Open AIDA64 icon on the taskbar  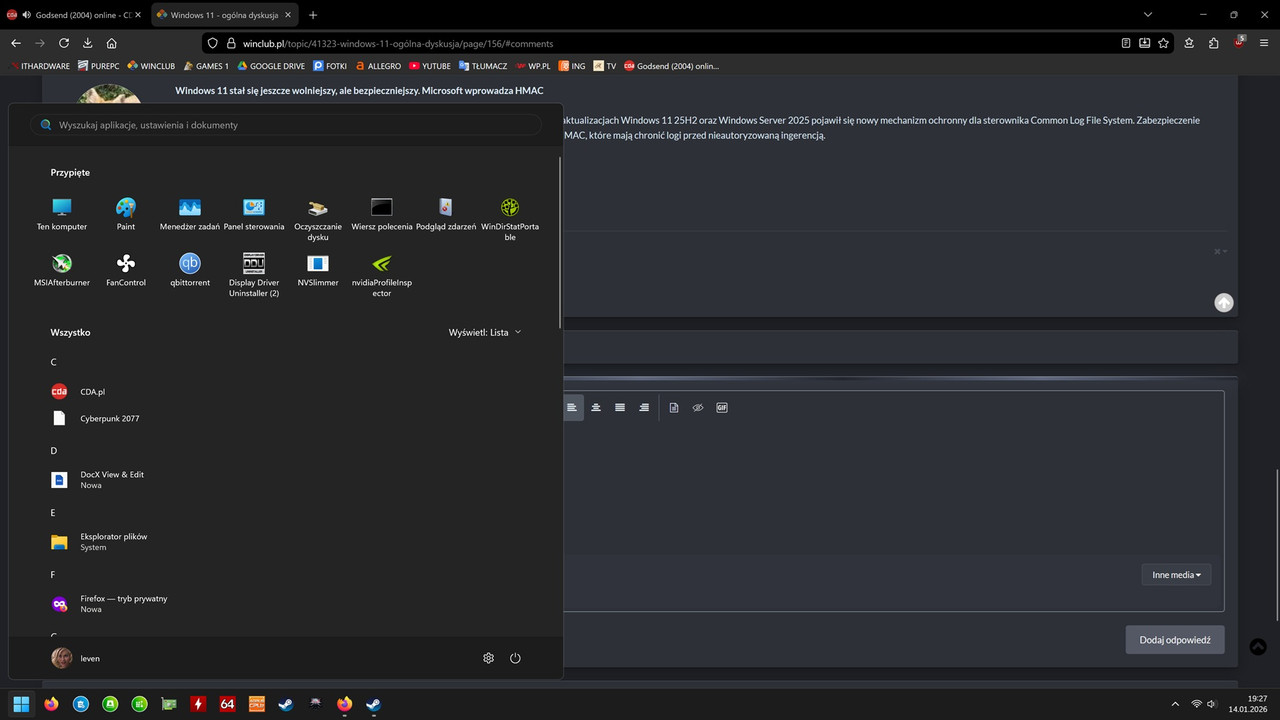[227, 704]
